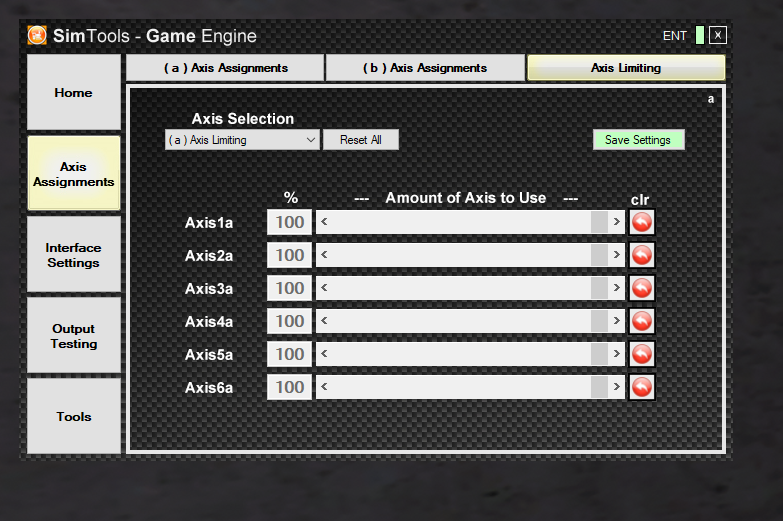Increase Axis2a using the right arrow
This screenshot has width=783, height=521.
click(x=616, y=255)
